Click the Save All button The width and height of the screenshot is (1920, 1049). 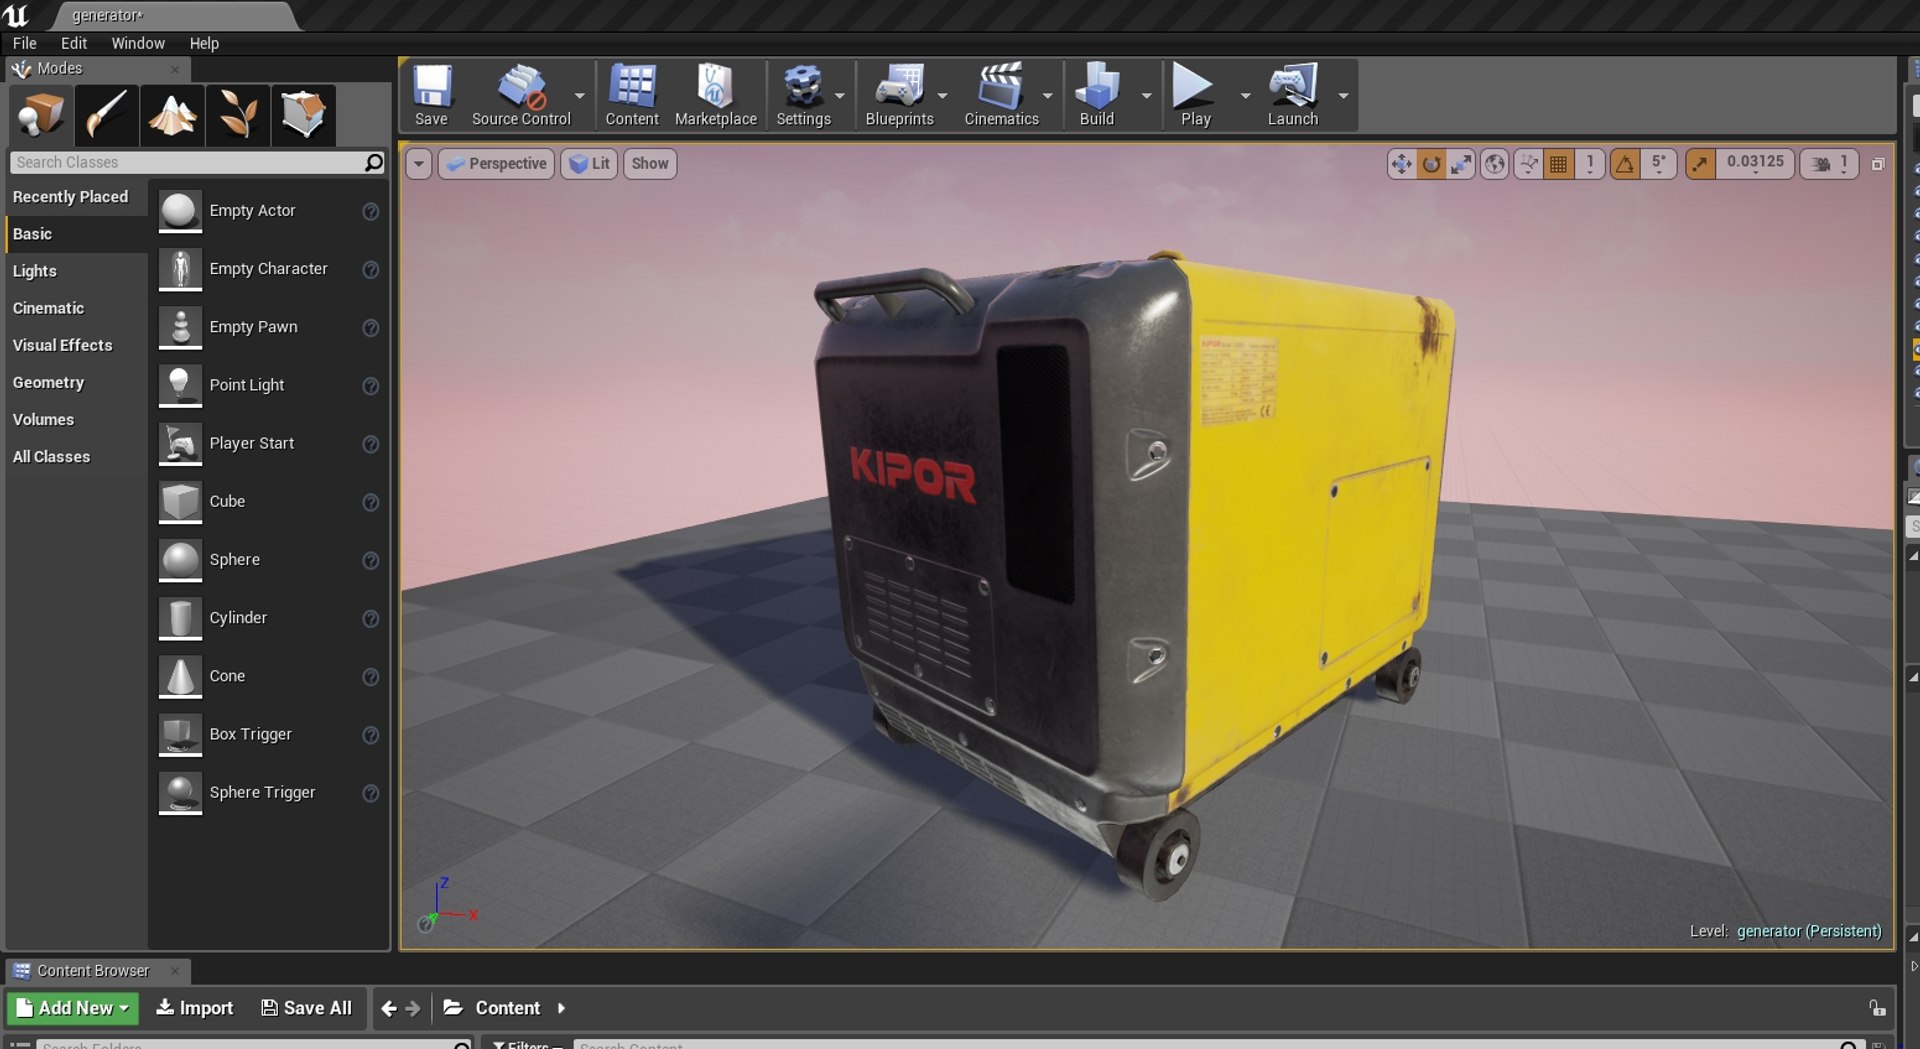coord(306,1008)
